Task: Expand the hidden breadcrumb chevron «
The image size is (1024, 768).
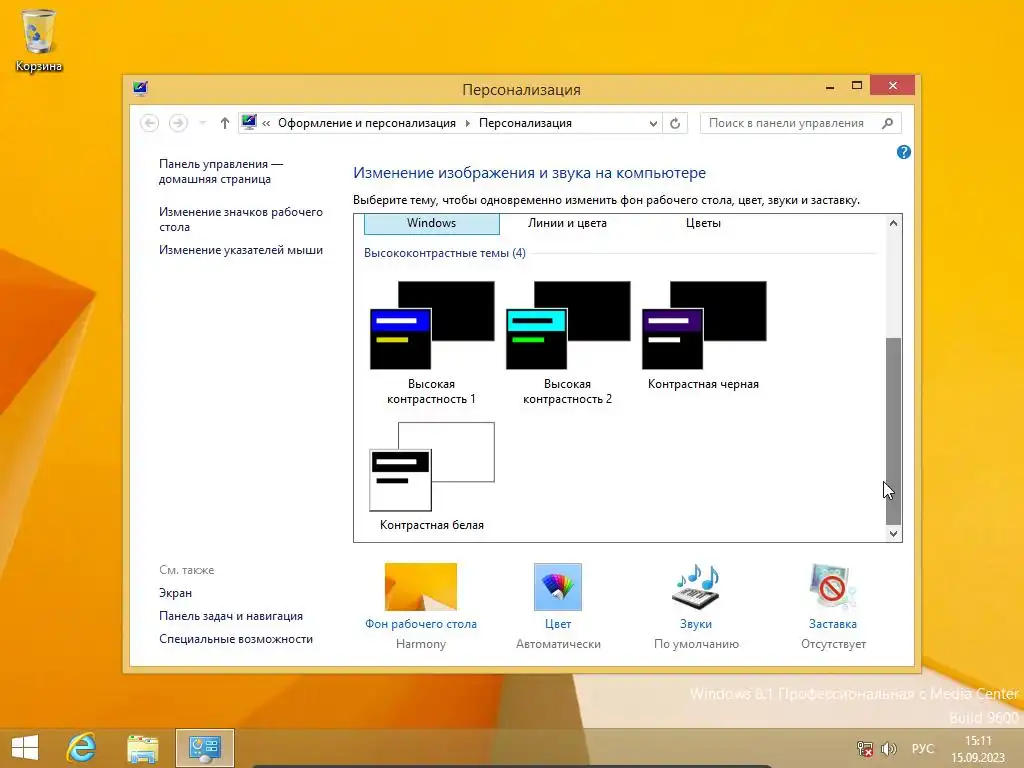Action: point(266,123)
